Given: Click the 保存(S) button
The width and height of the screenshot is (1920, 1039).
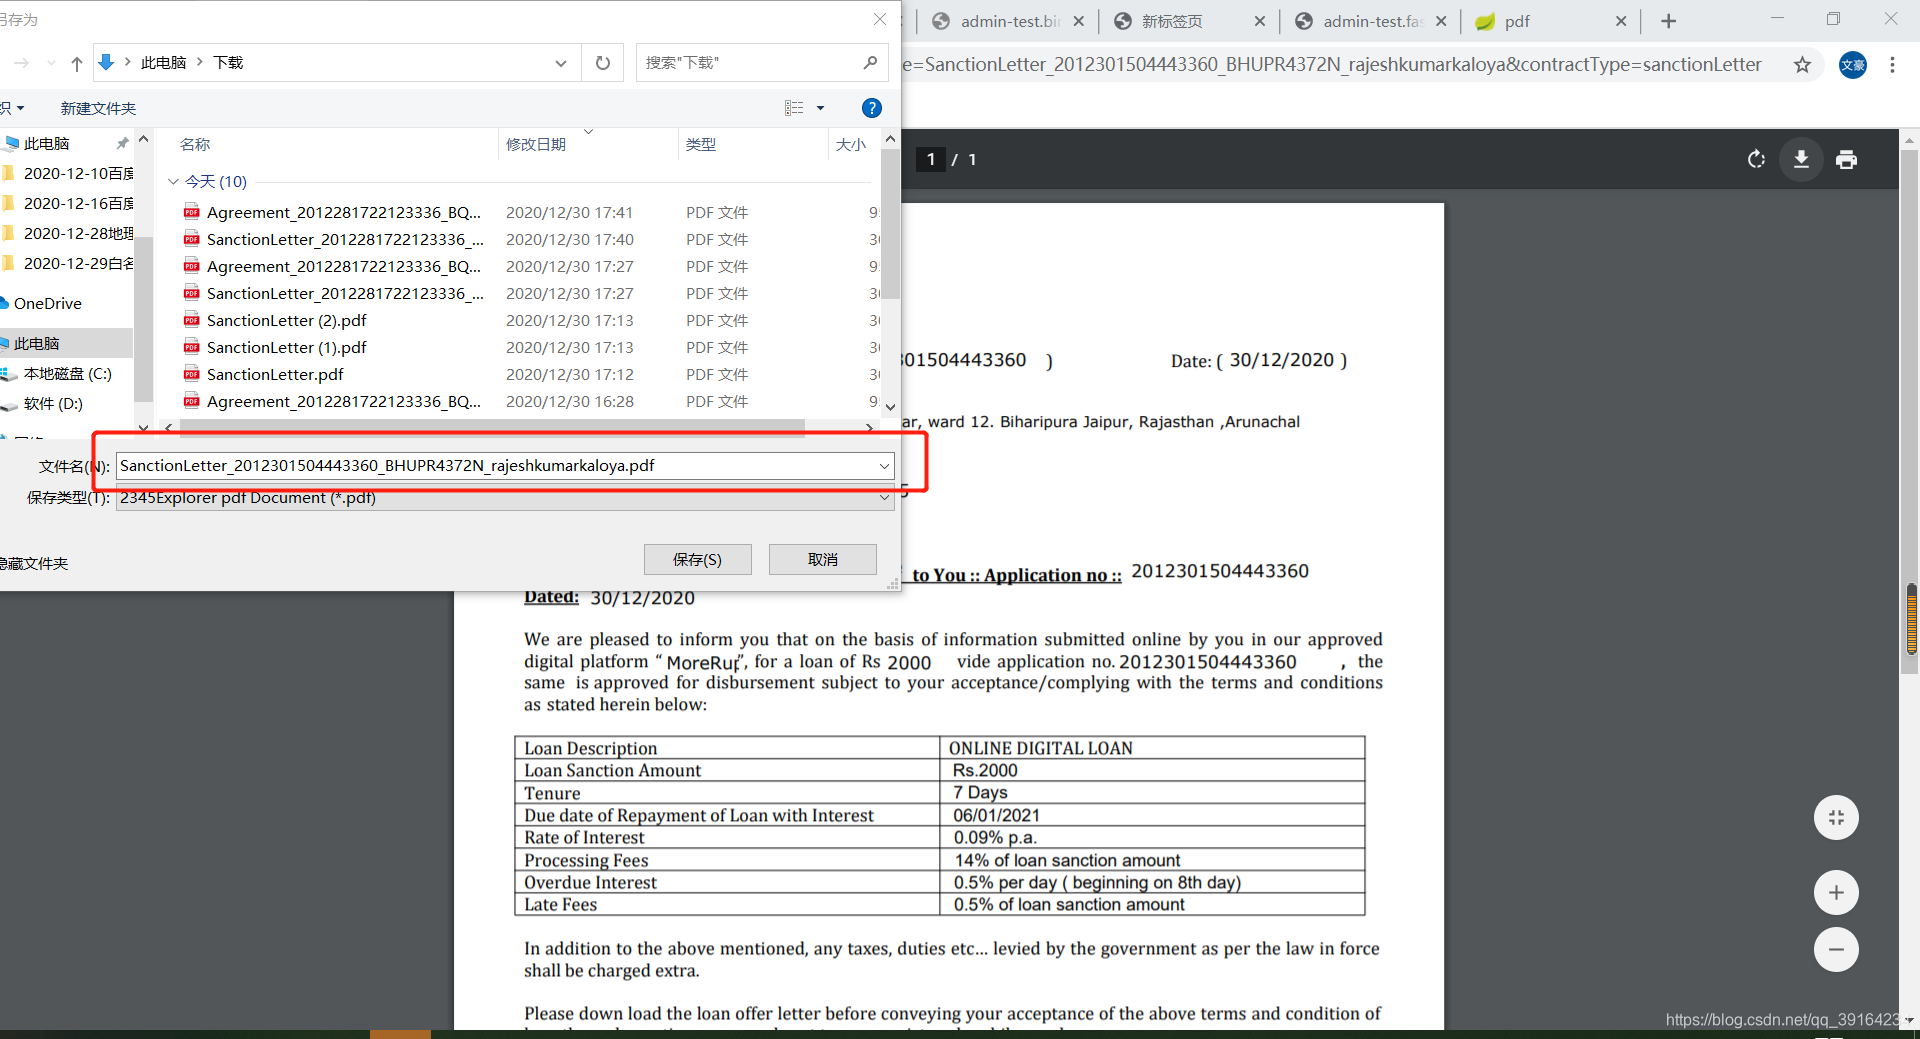Looking at the screenshot, I should tap(697, 559).
